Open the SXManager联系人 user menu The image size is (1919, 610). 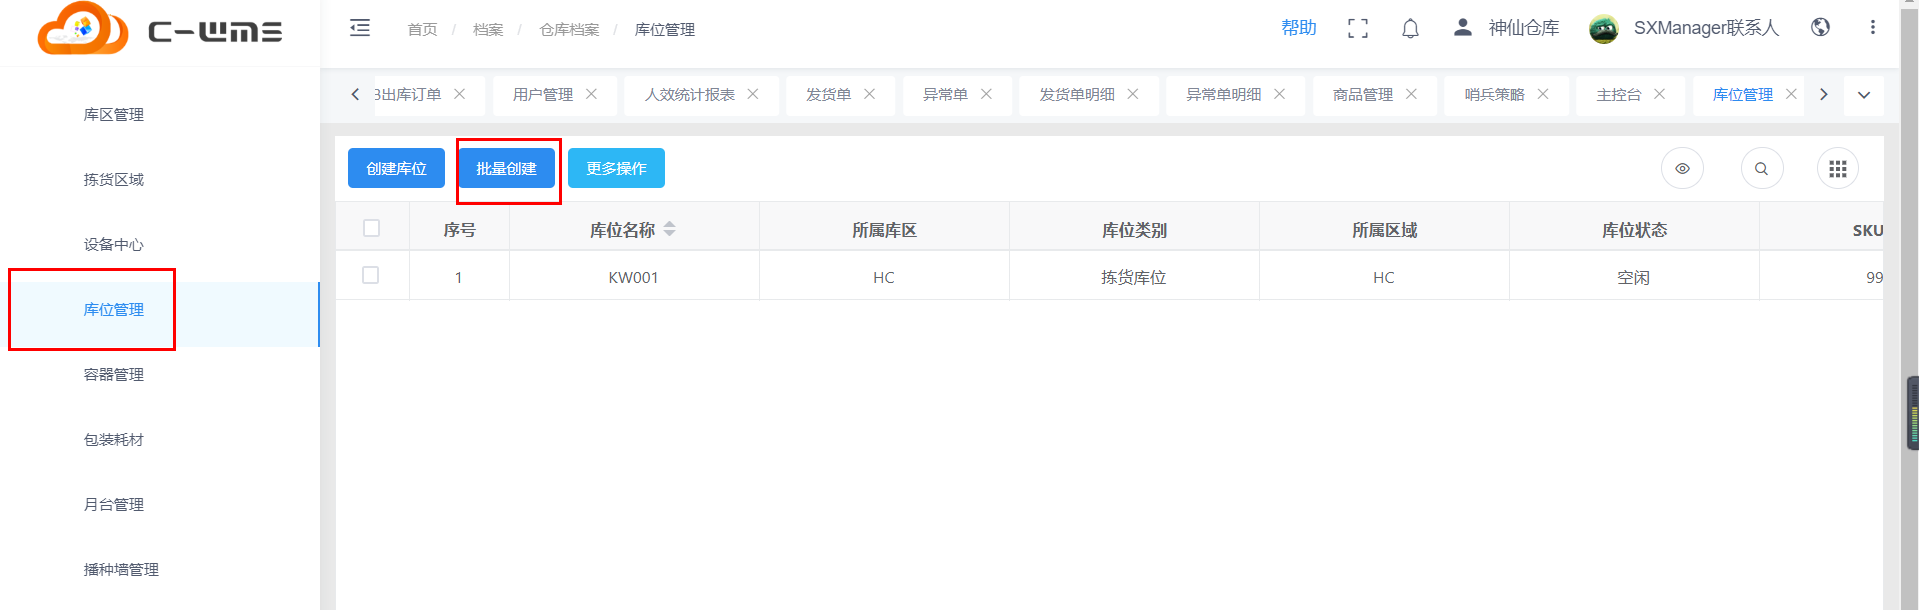tap(1706, 28)
